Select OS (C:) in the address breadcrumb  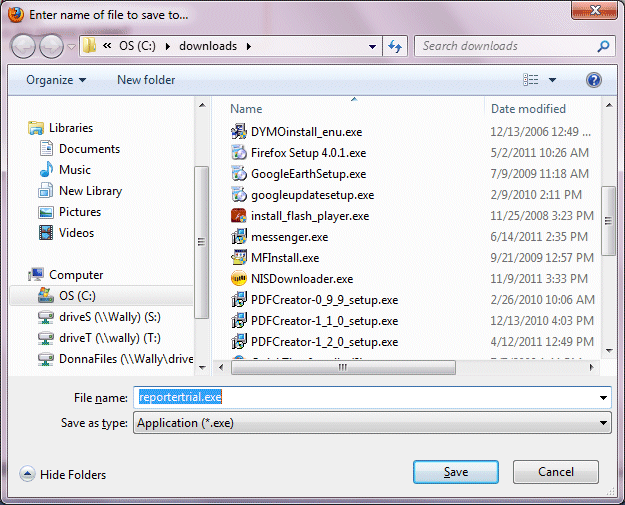click(137, 46)
